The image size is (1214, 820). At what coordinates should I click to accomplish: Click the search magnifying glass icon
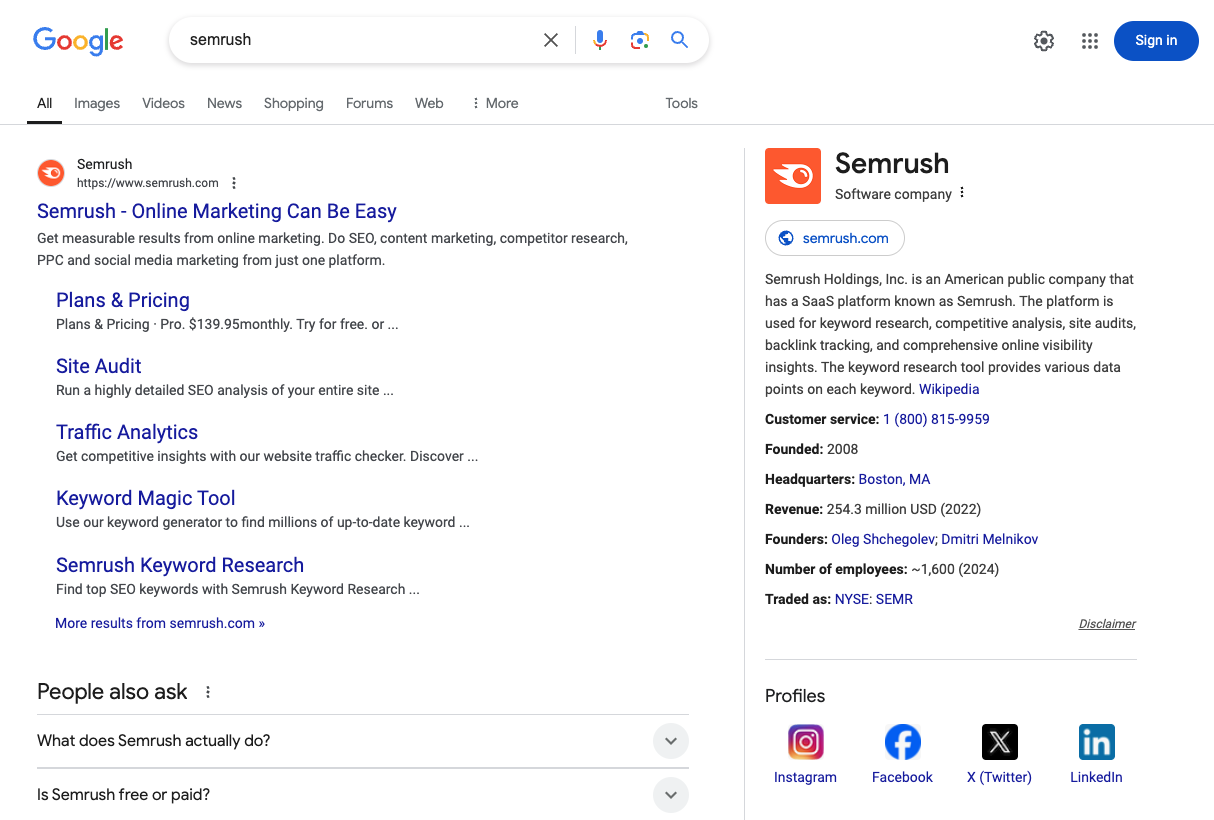pos(679,39)
